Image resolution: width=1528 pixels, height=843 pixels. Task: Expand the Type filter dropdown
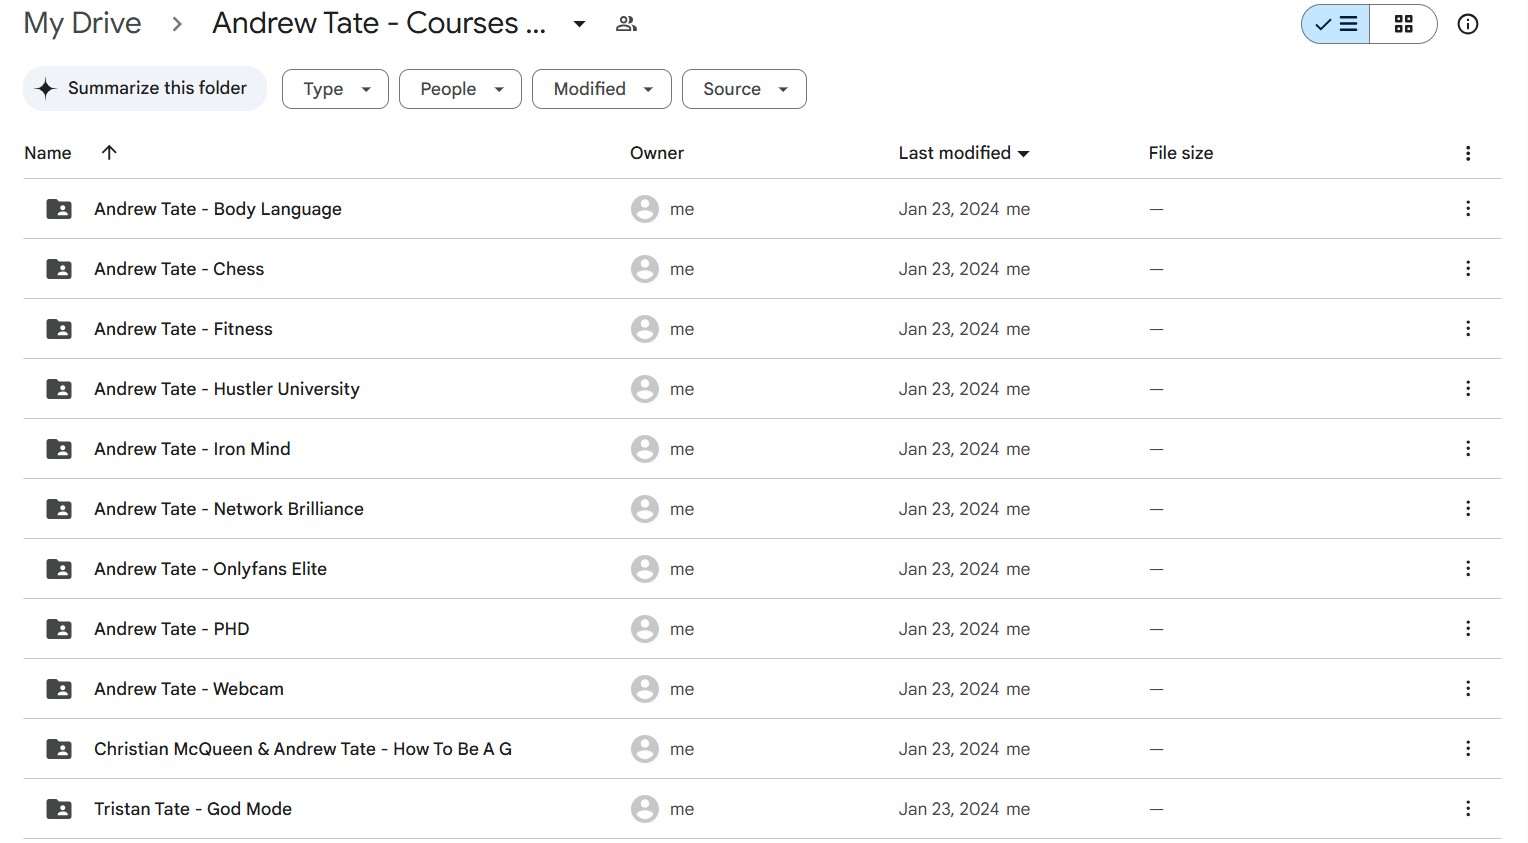pyautogui.click(x=335, y=89)
